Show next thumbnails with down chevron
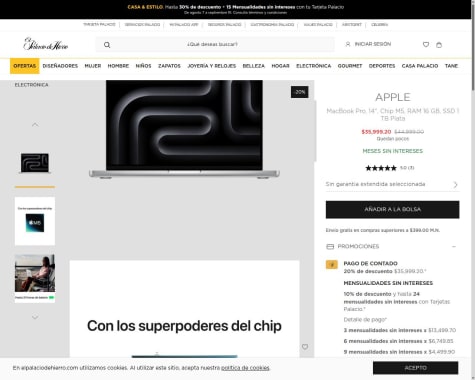The image size is (475, 380). pos(35,317)
